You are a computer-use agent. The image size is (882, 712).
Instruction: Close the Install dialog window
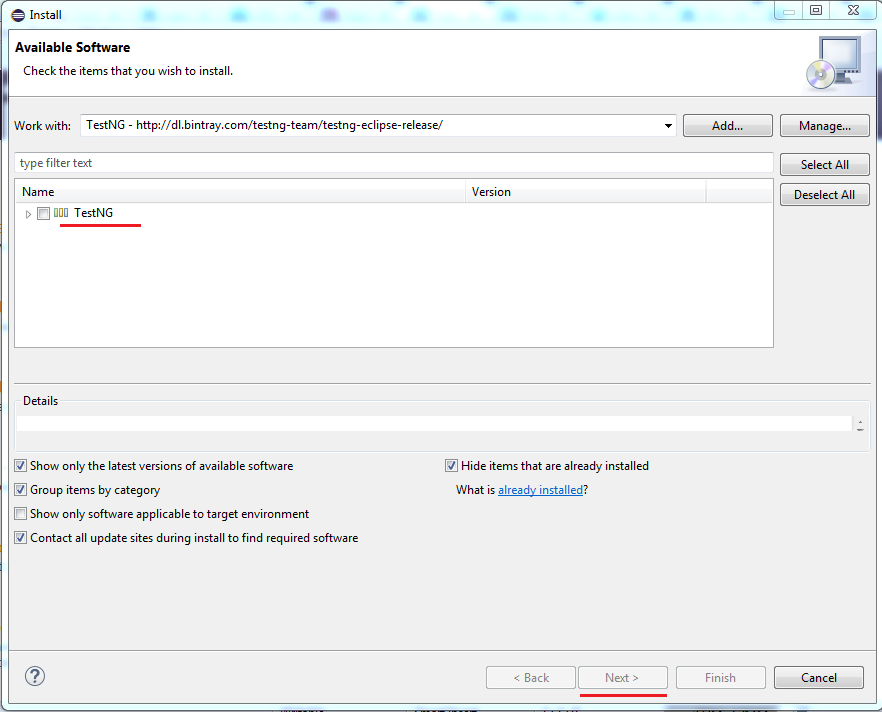(853, 10)
